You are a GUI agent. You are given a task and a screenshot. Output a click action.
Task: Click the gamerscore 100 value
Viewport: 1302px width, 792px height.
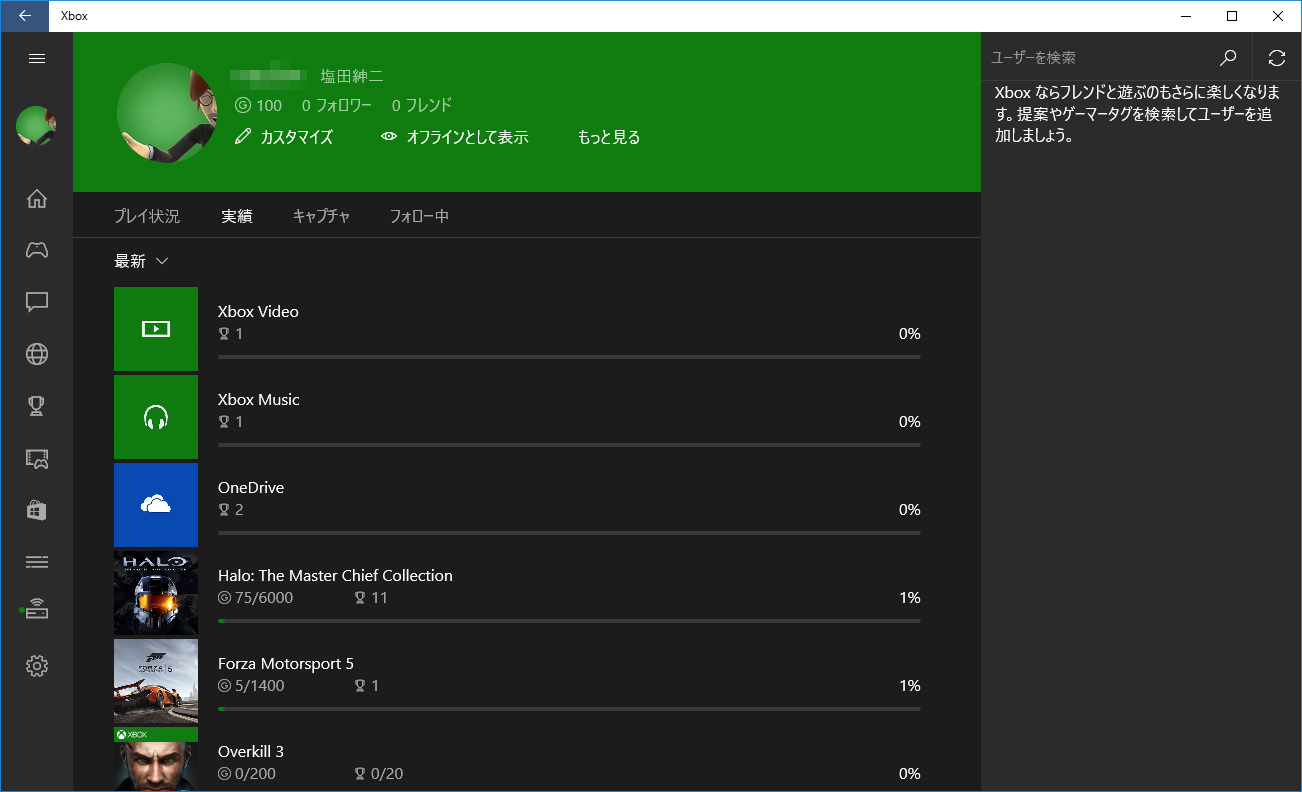259,105
